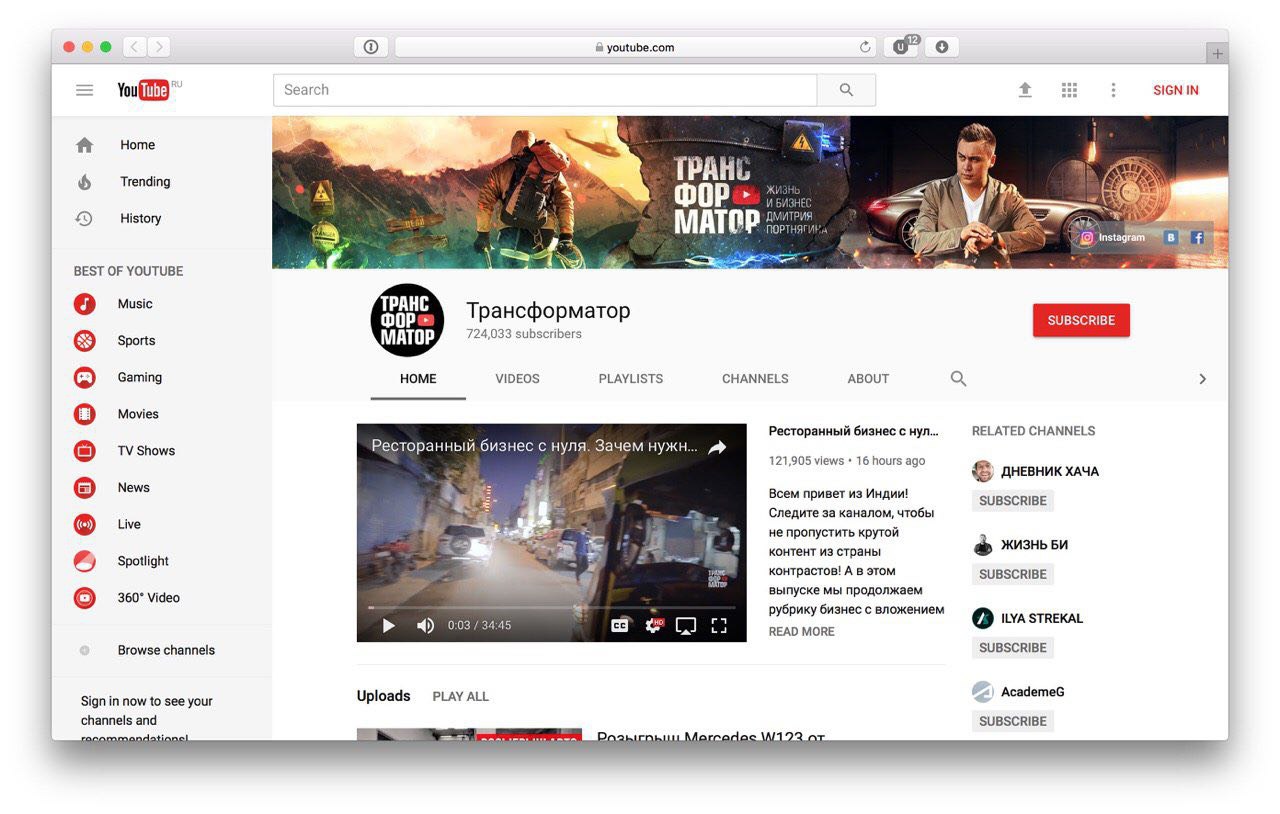The height and width of the screenshot is (814, 1280).
Task: Open ДНЕВНИК ХАЧА related channel
Action: [x=1049, y=472]
